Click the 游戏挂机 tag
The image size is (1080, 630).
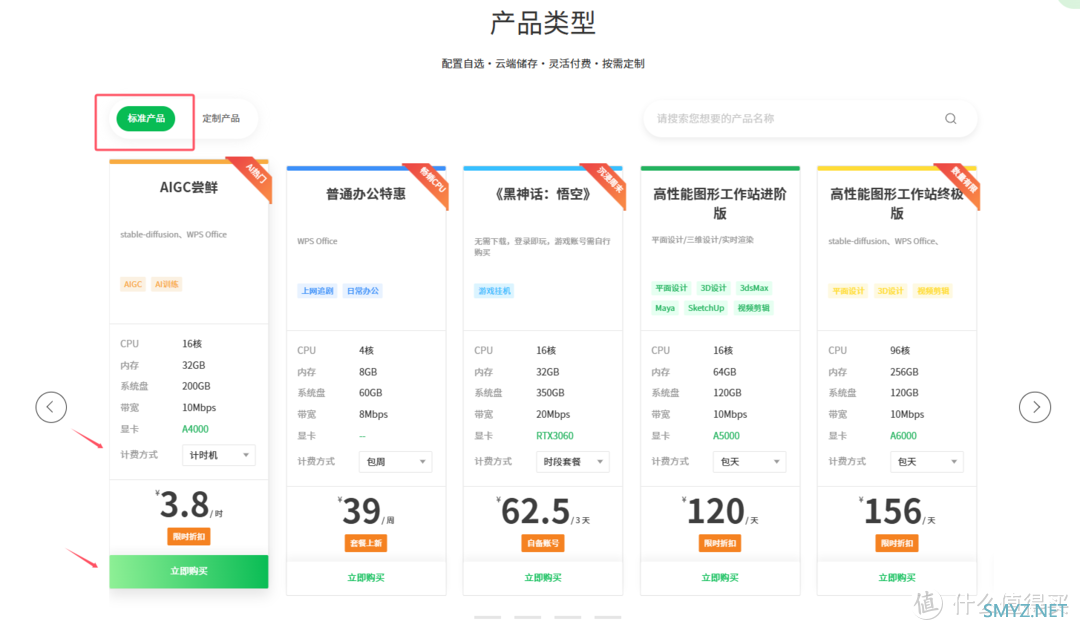(494, 291)
